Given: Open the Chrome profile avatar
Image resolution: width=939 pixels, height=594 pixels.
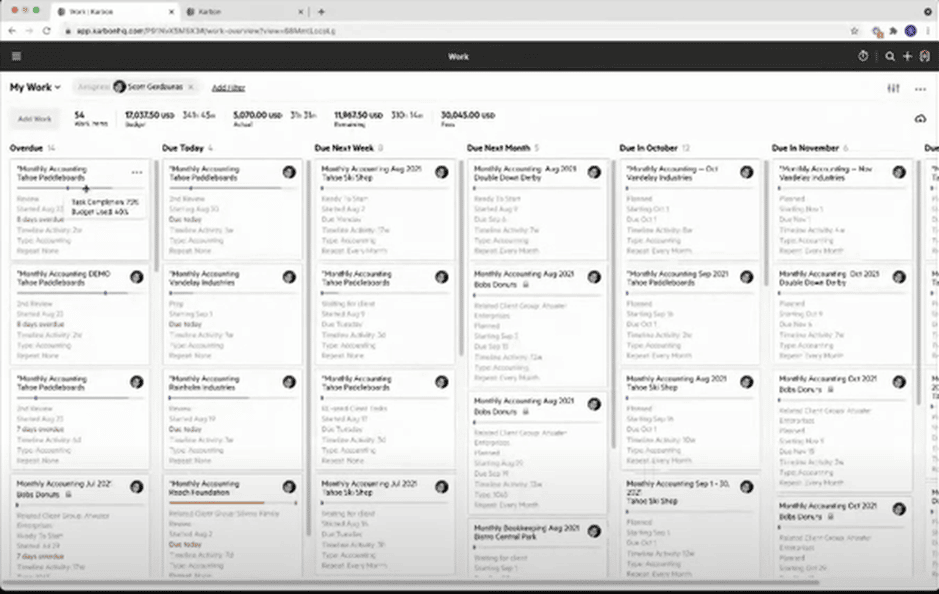Looking at the screenshot, I should point(910,31).
